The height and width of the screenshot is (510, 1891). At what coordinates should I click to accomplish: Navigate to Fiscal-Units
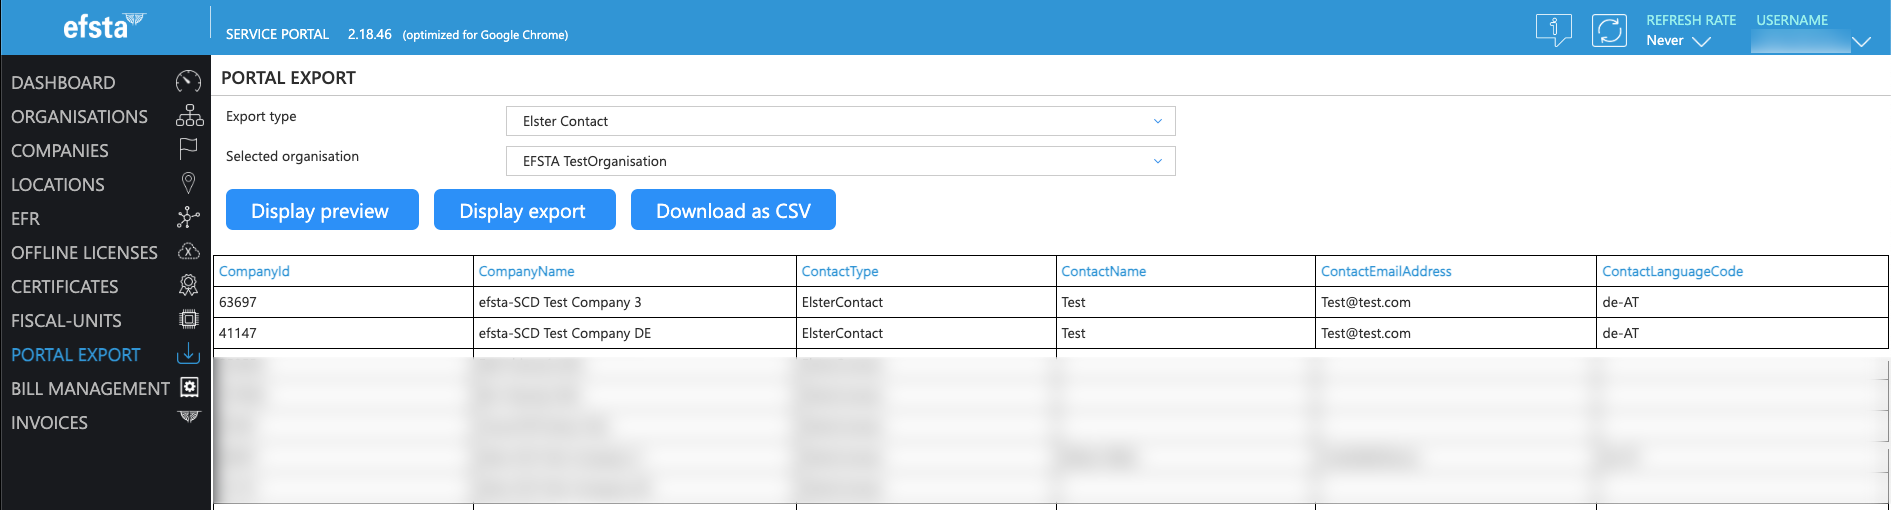[66, 321]
